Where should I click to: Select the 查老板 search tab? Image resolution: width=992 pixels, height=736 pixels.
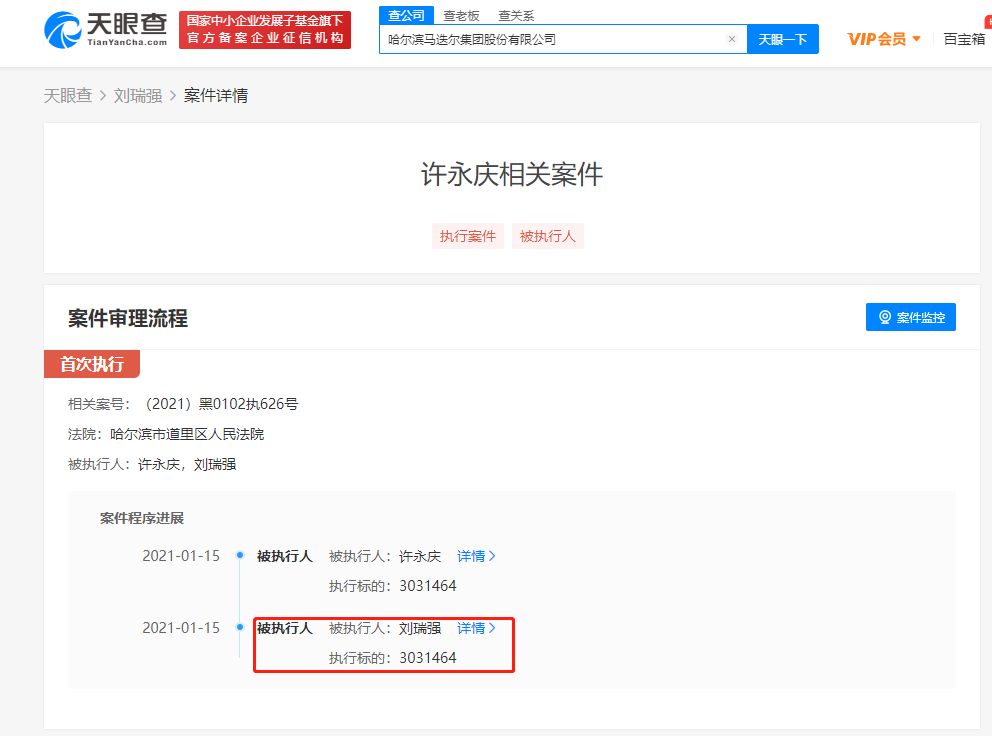click(461, 16)
